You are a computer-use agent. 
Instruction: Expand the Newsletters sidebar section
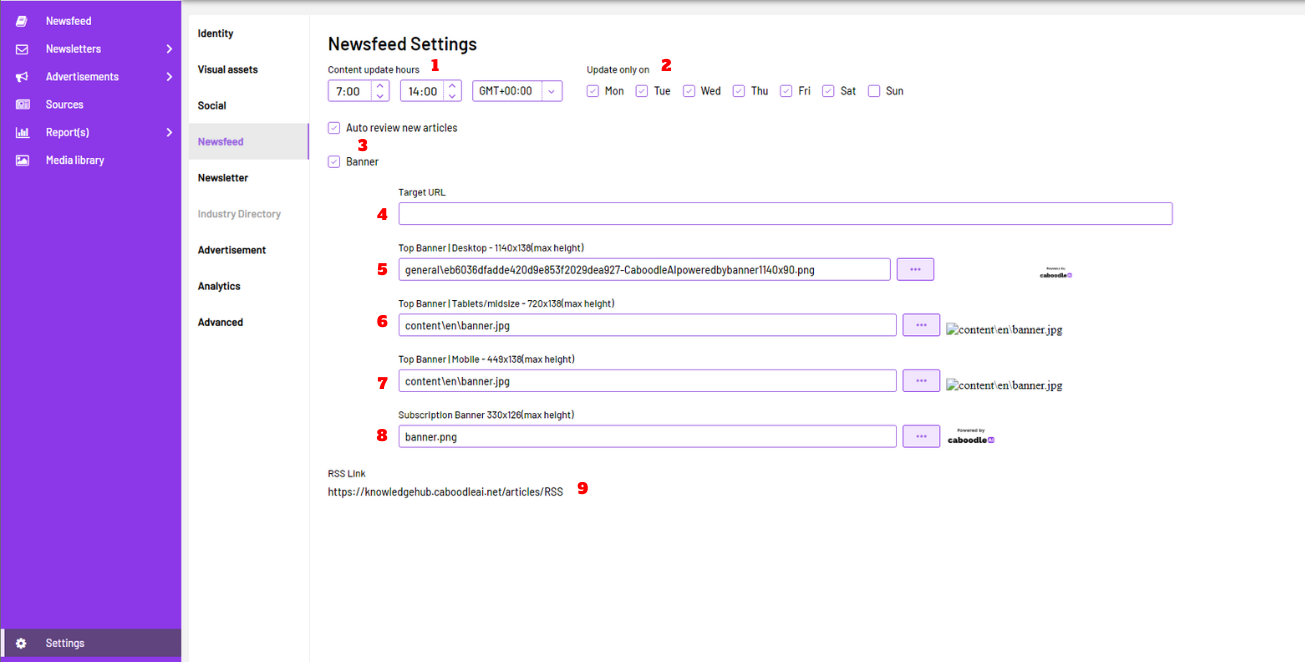[x=169, y=48]
